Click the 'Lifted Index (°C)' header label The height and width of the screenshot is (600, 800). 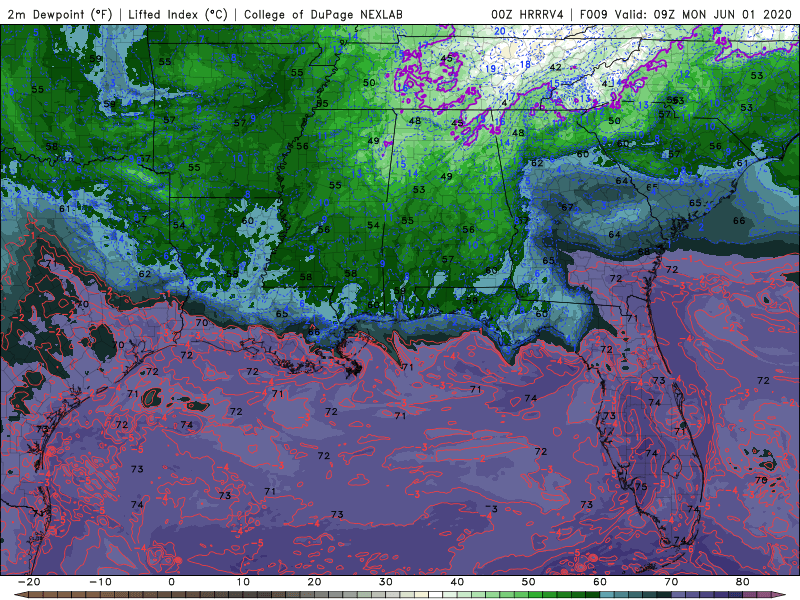[178, 14]
